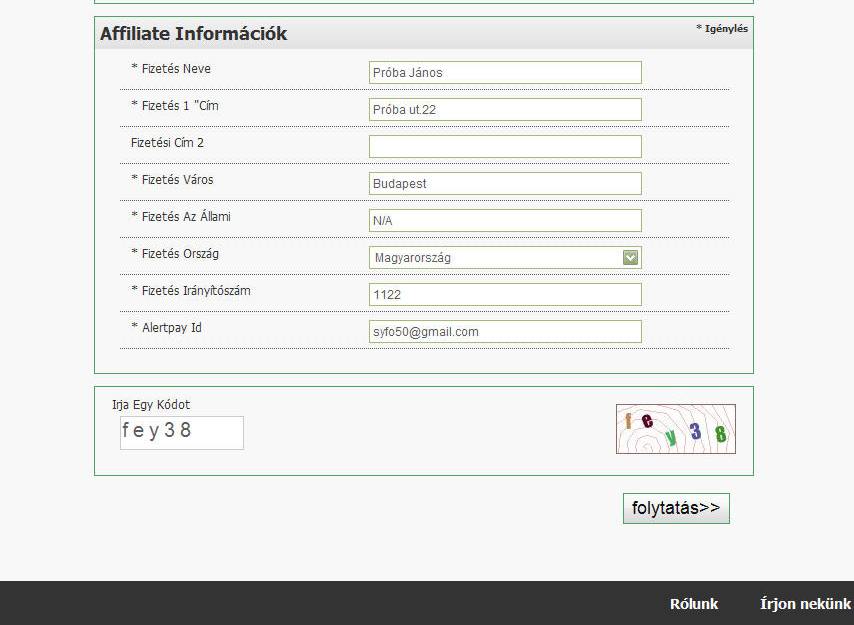Click the empty Fizetési Cím 2 field
Viewport: 854px width, 625px height.
[x=505, y=146]
